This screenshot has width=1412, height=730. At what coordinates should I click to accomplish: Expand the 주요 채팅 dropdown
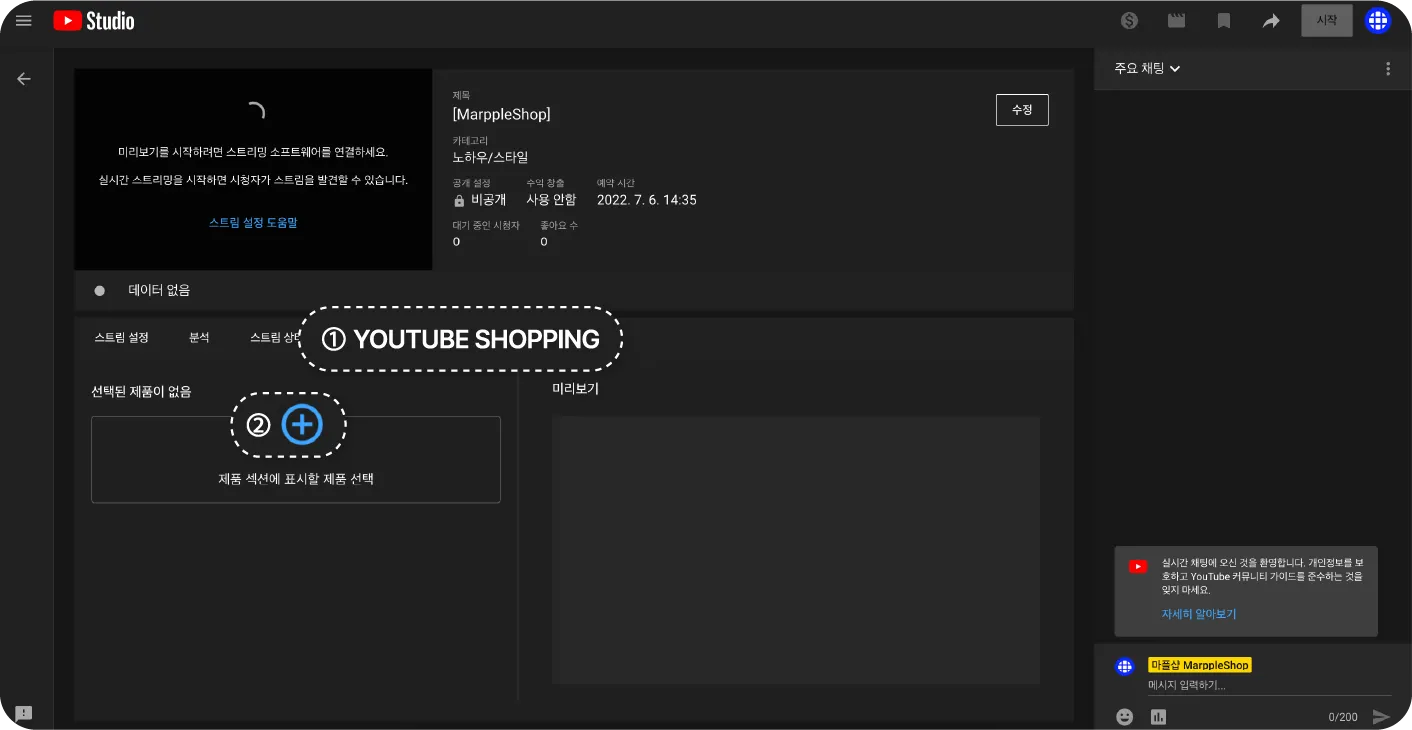pyautogui.click(x=1147, y=69)
